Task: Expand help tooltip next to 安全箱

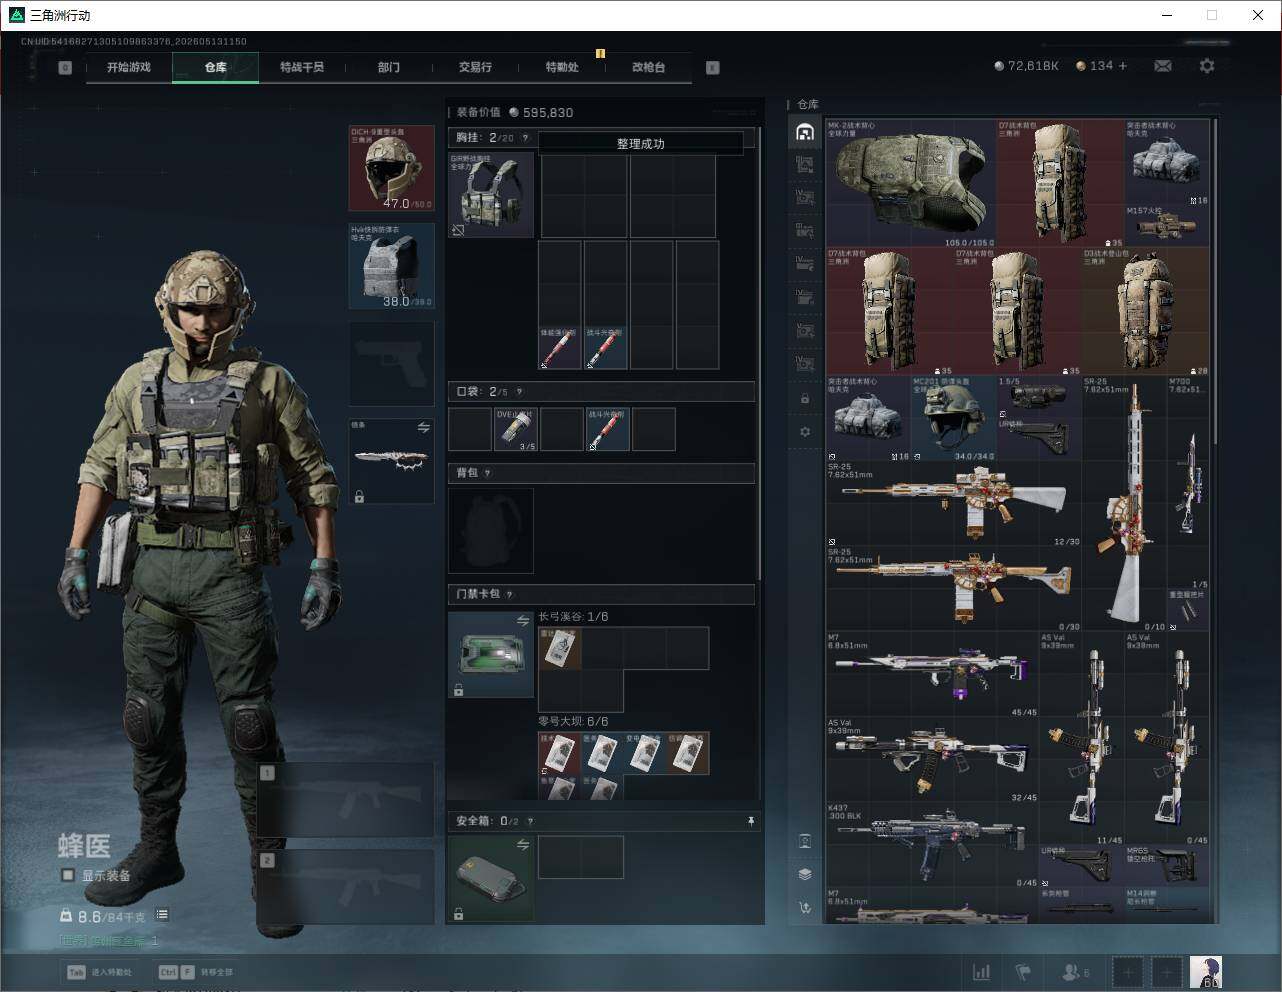Action: (530, 821)
